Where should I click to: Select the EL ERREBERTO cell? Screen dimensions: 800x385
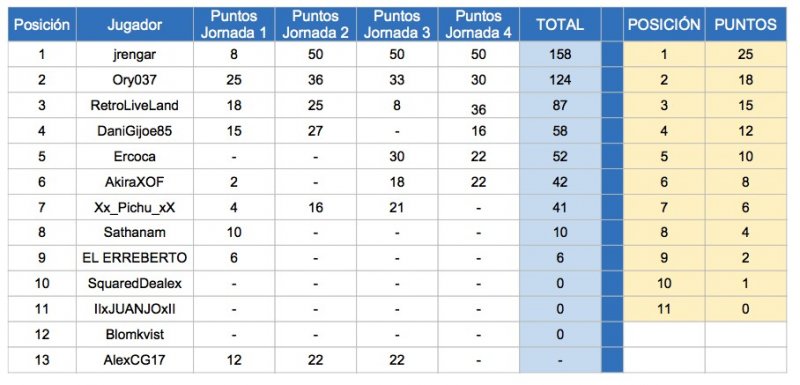[x=135, y=258]
